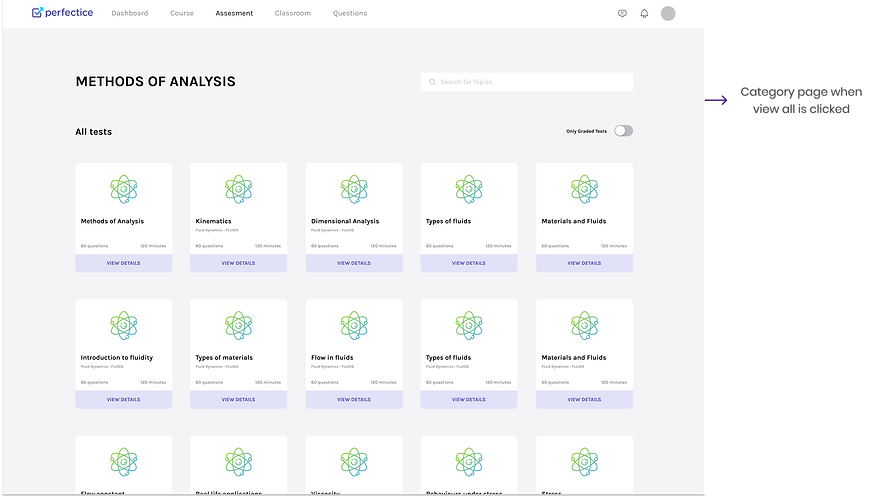Image resolution: width=876 pixels, height=496 pixels.
Task: Click the atom icon on Types of materials card
Action: (x=239, y=325)
